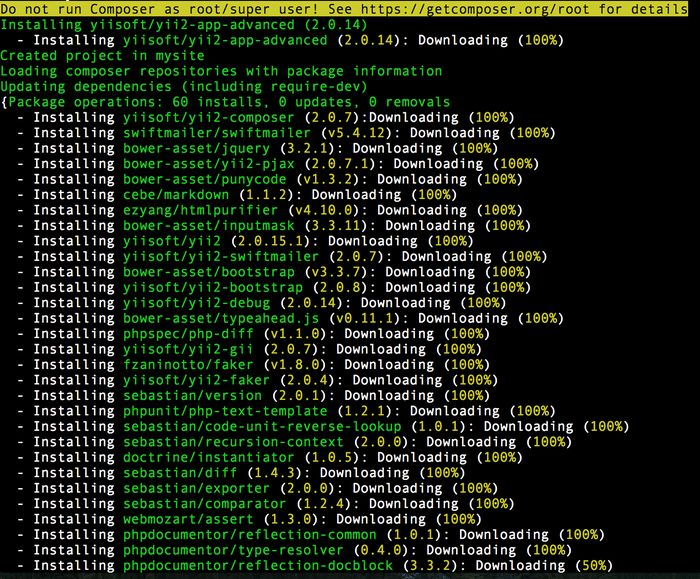The height and width of the screenshot is (579, 700).
Task: Click package name ezyang/htmlpurifier
Action: tap(200, 210)
